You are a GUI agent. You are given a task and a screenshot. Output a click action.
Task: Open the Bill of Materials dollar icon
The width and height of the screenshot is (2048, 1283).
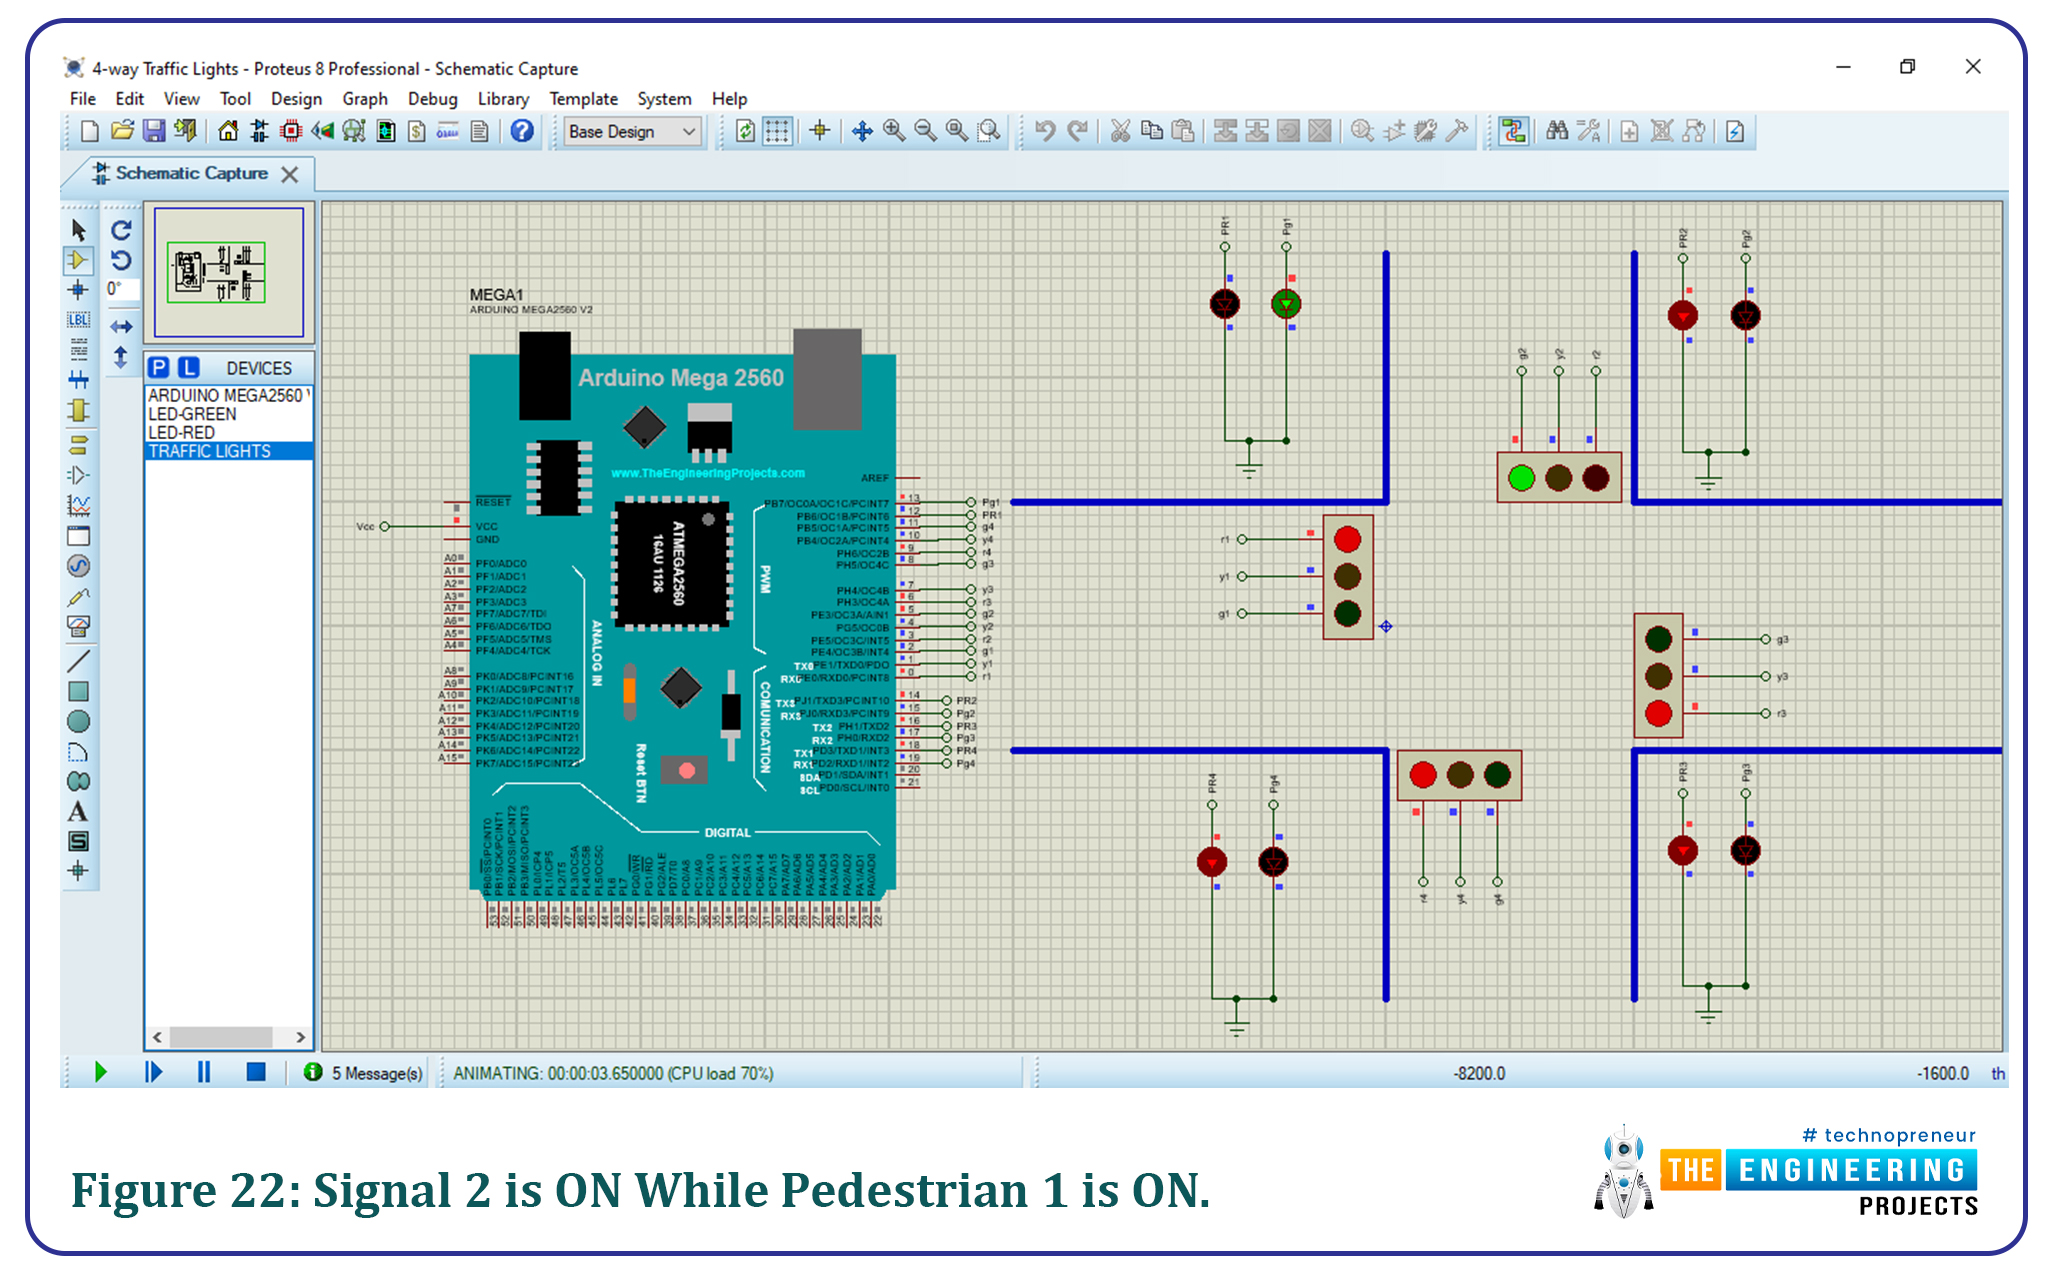[417, 131]
